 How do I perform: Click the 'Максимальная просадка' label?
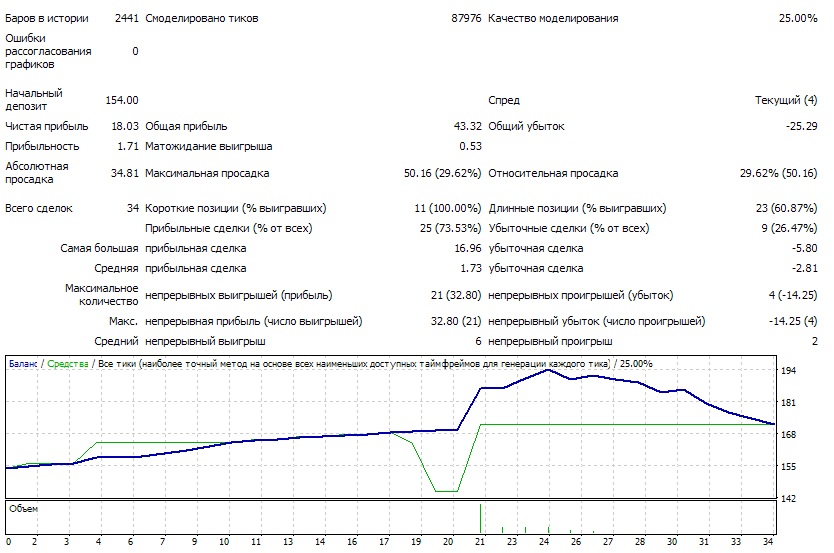coord(207,173)
